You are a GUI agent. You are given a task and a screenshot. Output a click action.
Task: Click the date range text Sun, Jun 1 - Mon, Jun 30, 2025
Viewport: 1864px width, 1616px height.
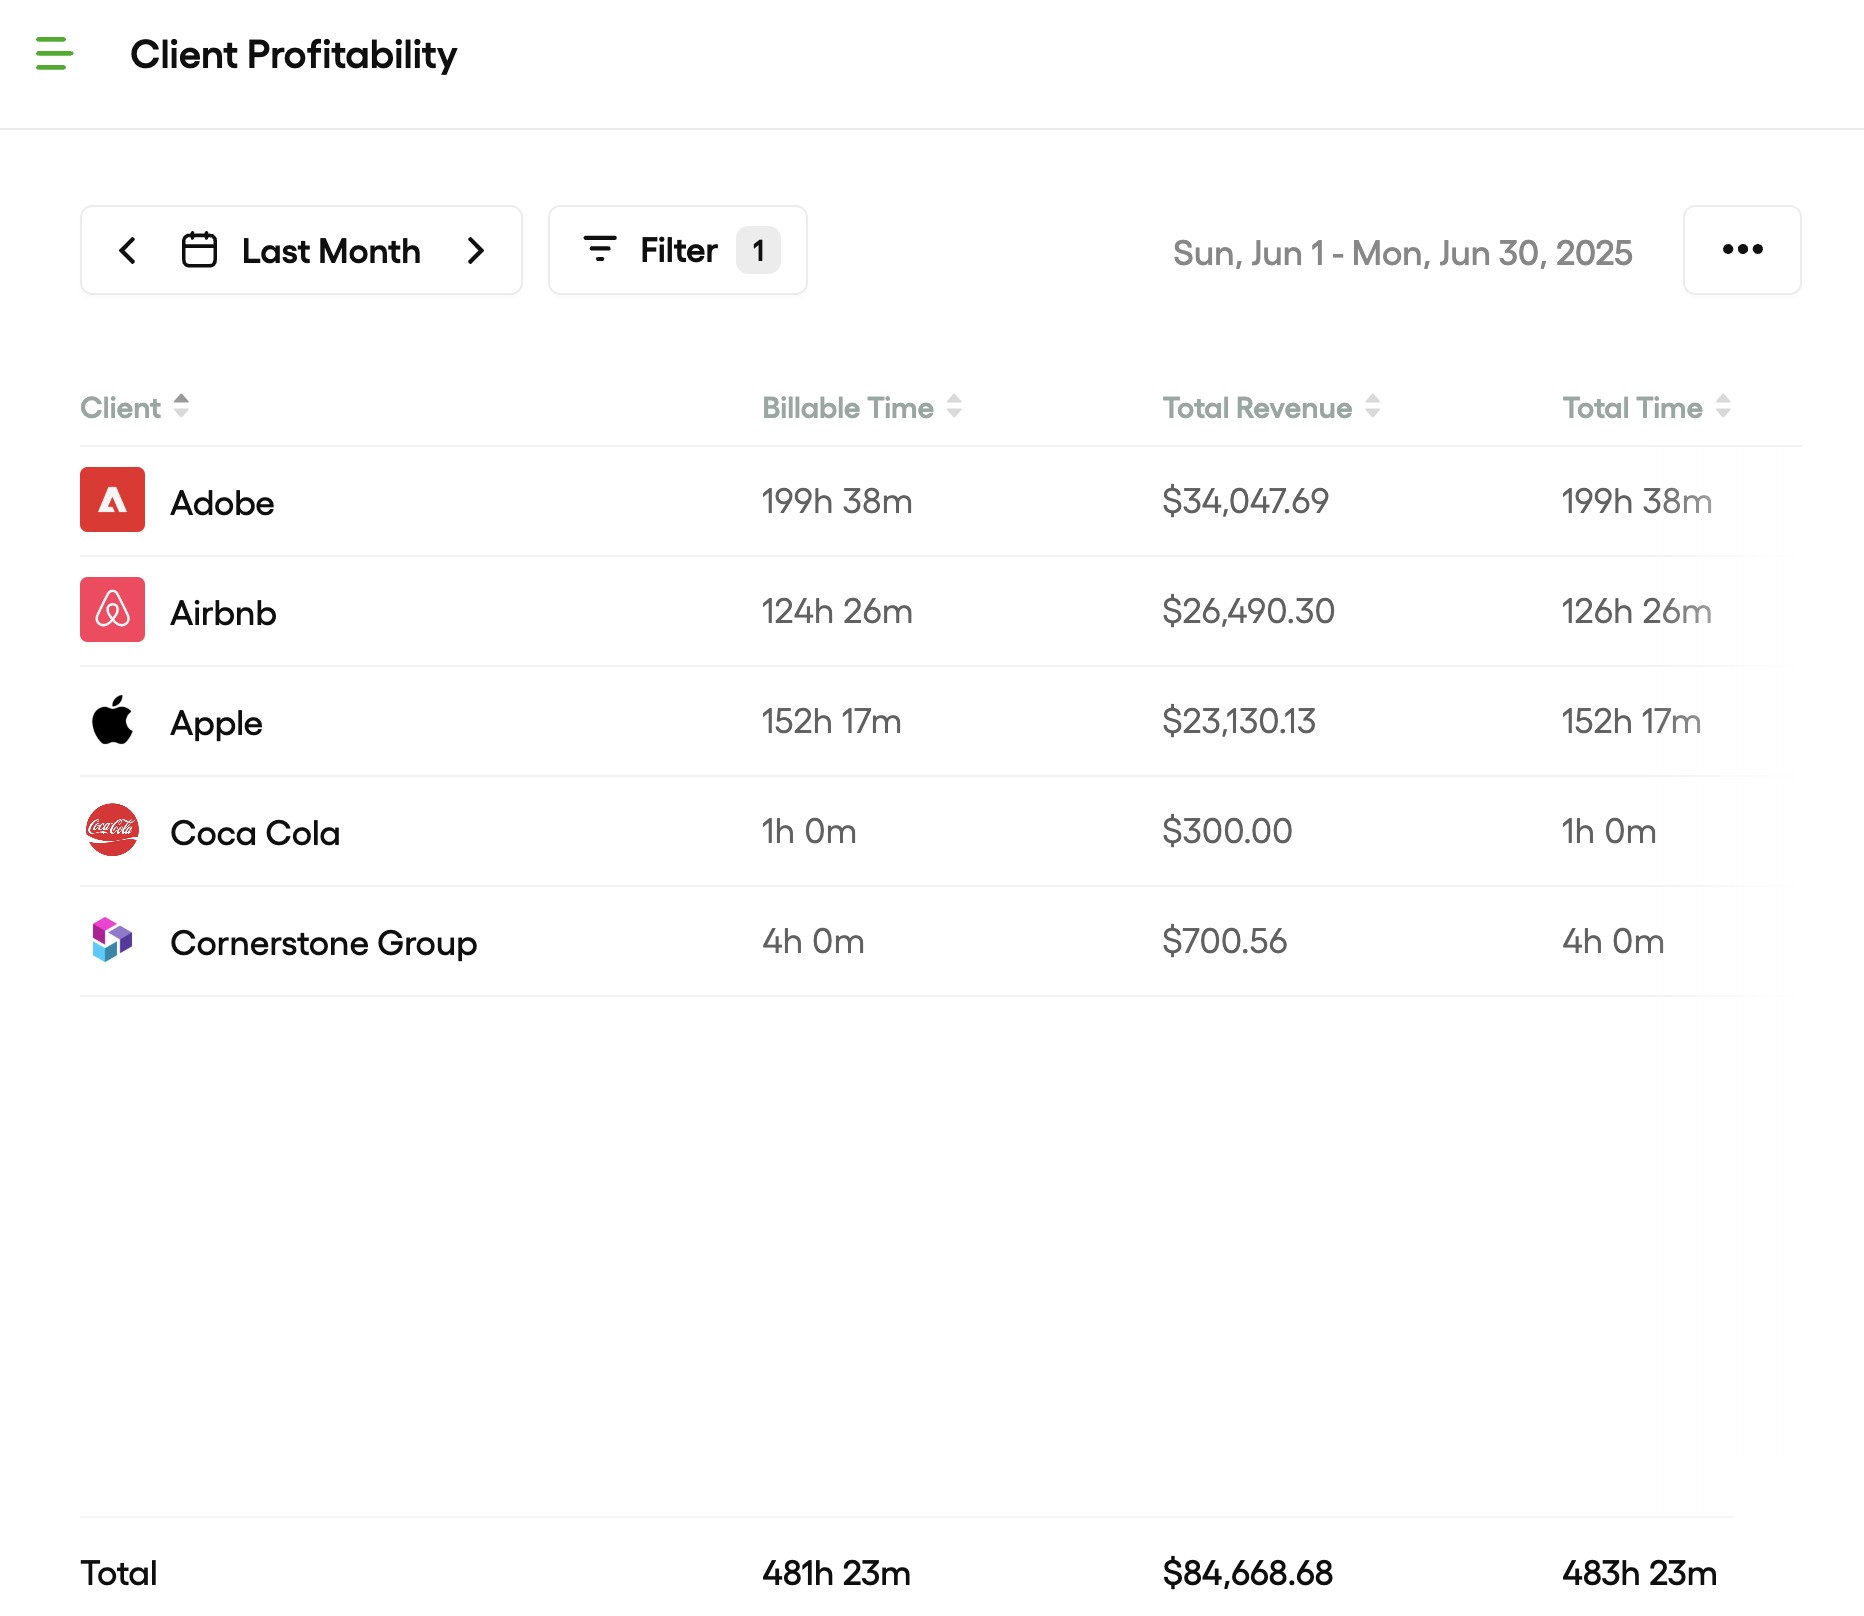(x=1402, y=253)
